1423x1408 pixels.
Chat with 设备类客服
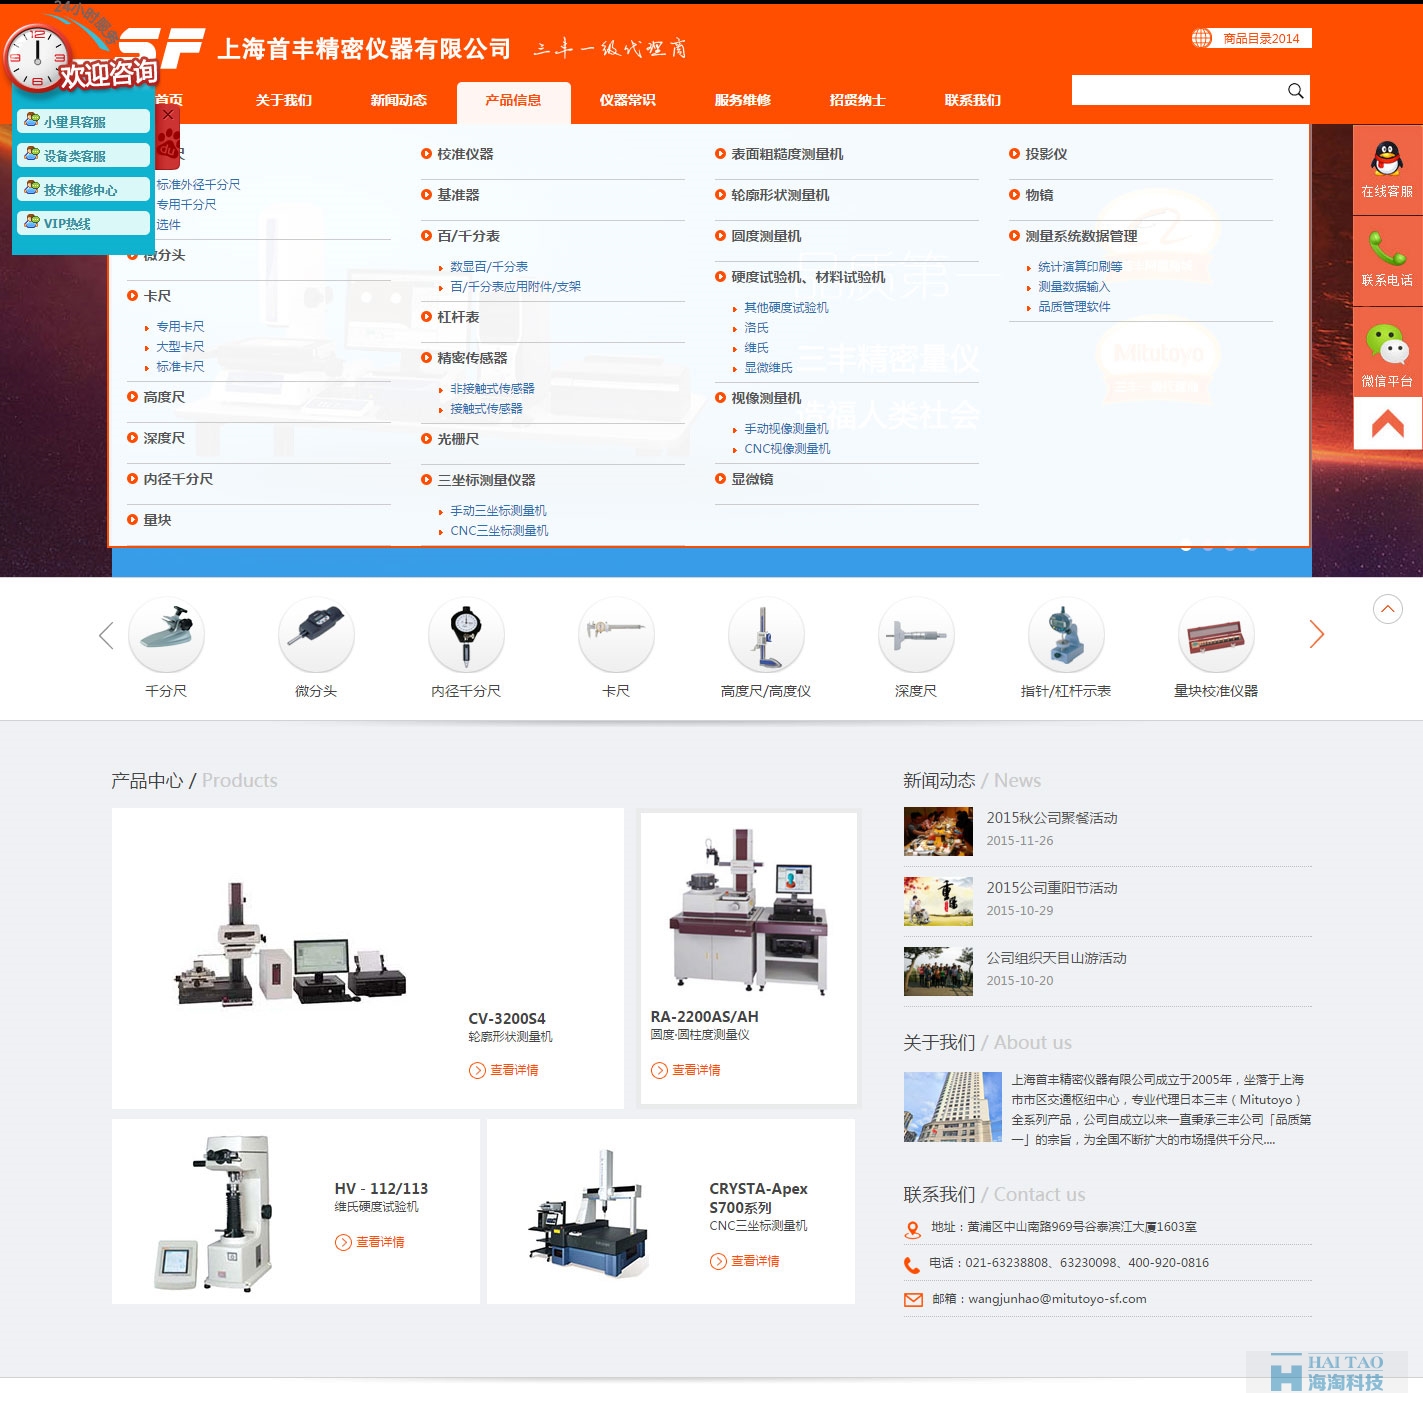(83, 155)
